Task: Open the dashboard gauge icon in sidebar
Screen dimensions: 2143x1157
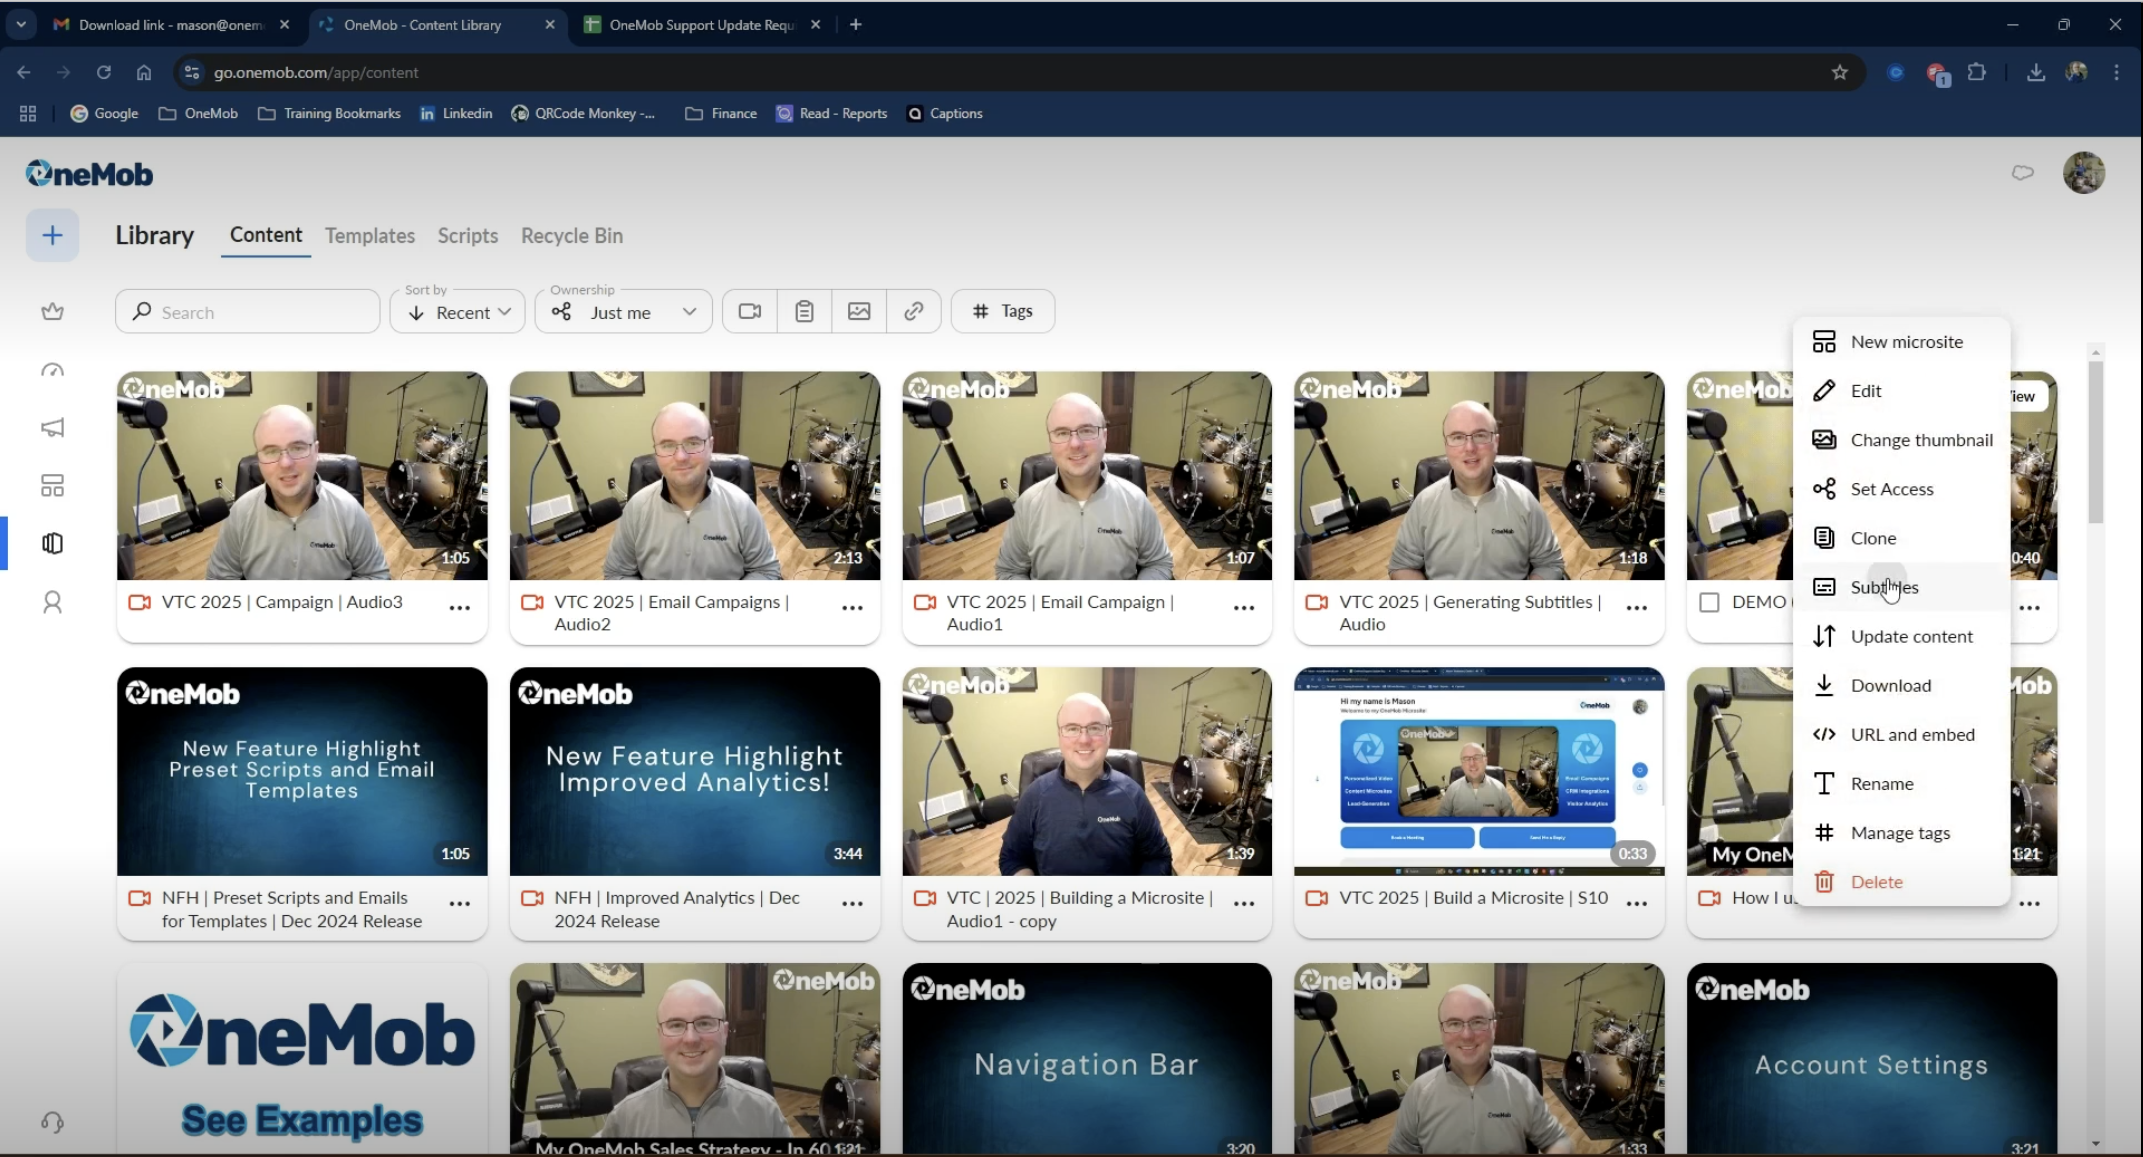Action: point(52,370)
